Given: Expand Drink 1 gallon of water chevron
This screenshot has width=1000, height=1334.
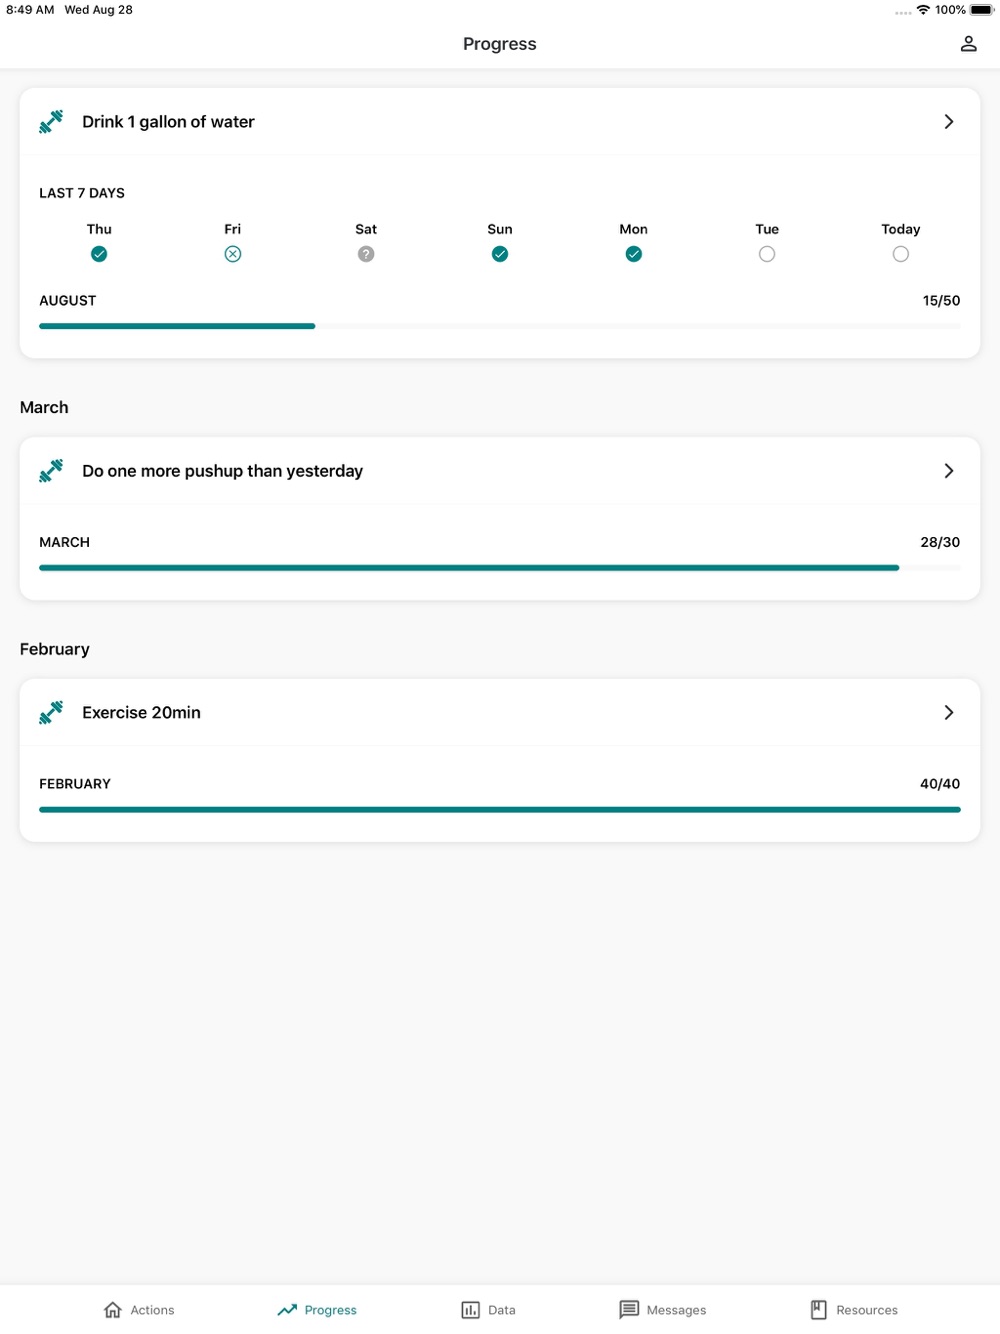Looking at the screenshot, I should pos(949,122).
